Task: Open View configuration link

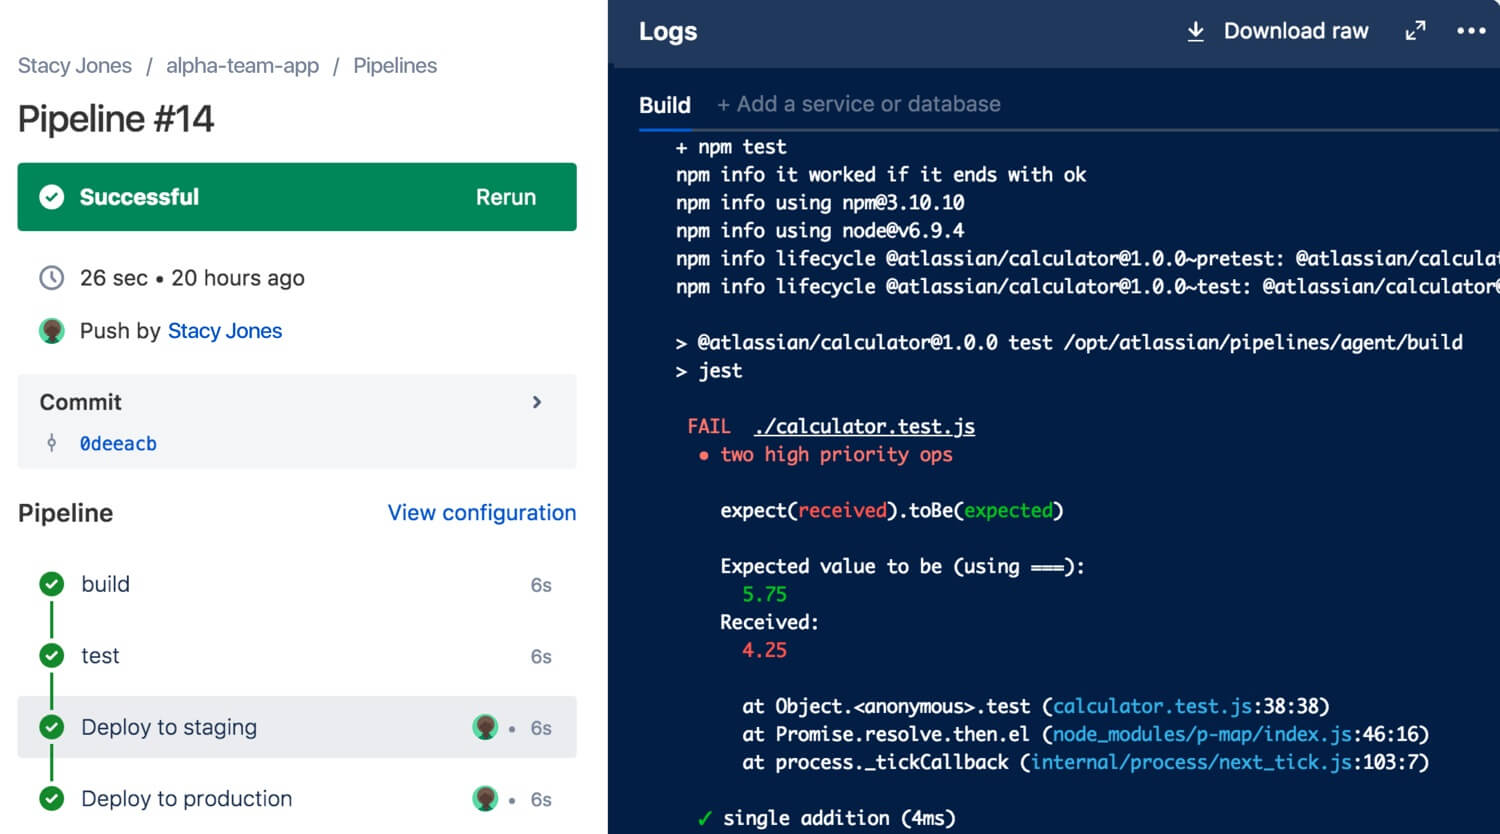Action: pyautogui.click(x=481, y=513)
